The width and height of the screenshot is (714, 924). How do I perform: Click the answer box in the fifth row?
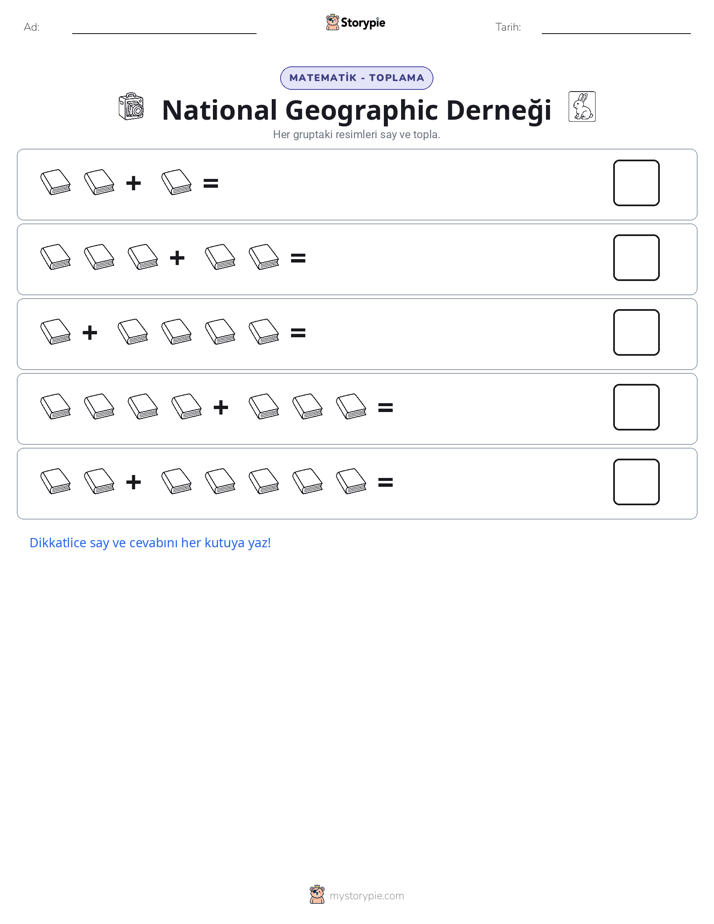pyautogui.click(x=636, y=482)
